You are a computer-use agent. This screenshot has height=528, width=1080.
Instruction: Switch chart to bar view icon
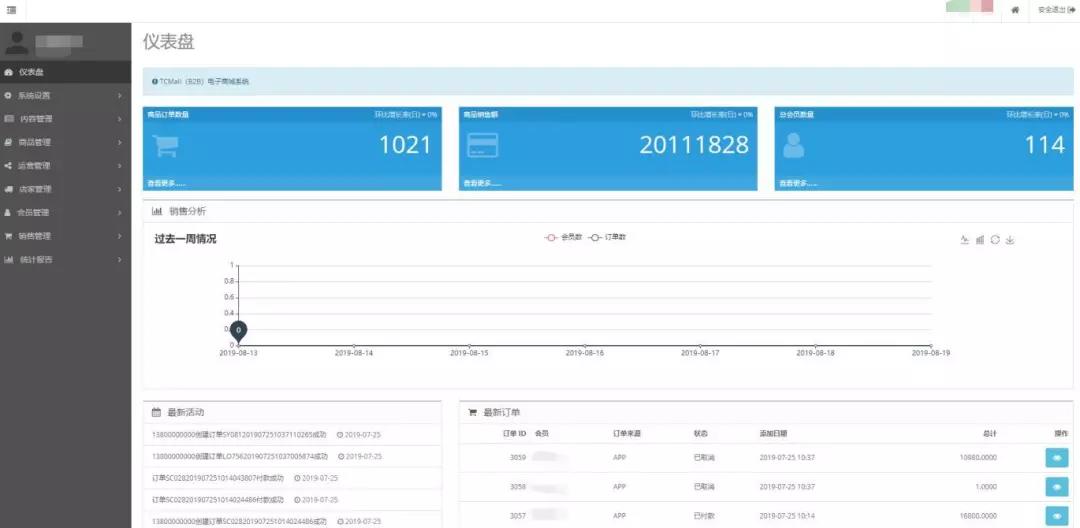(980, 240)
